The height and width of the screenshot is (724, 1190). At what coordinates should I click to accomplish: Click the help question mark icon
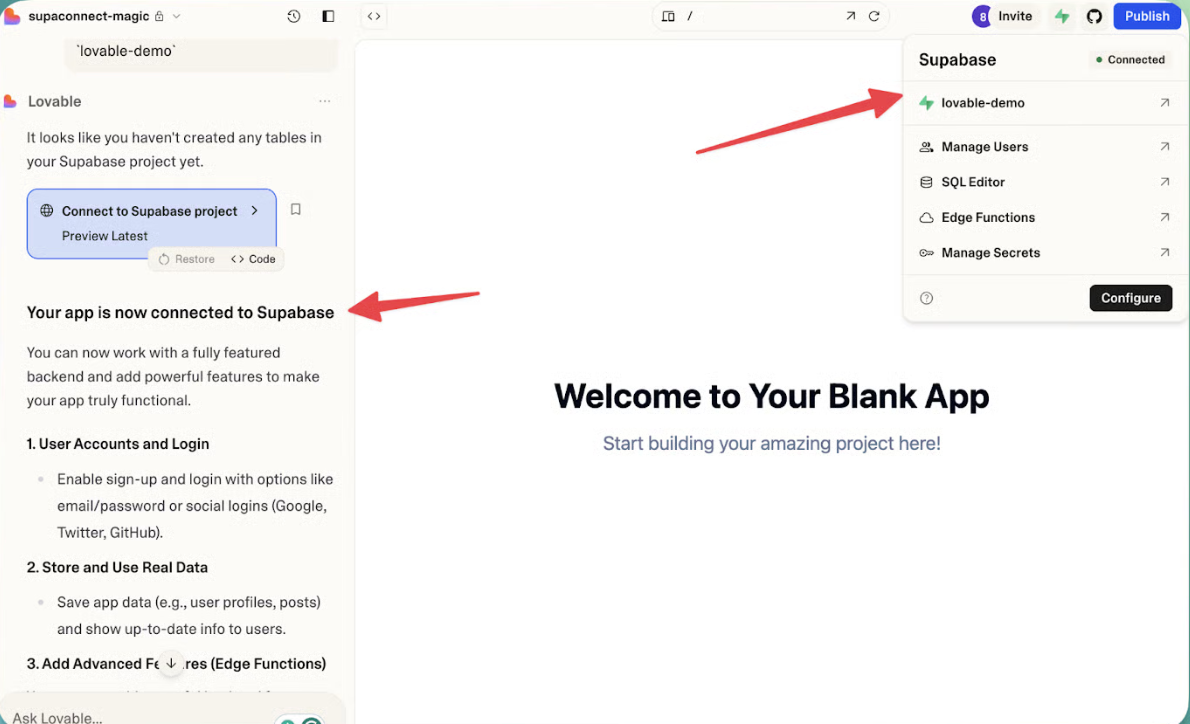(x=926, y=298)
